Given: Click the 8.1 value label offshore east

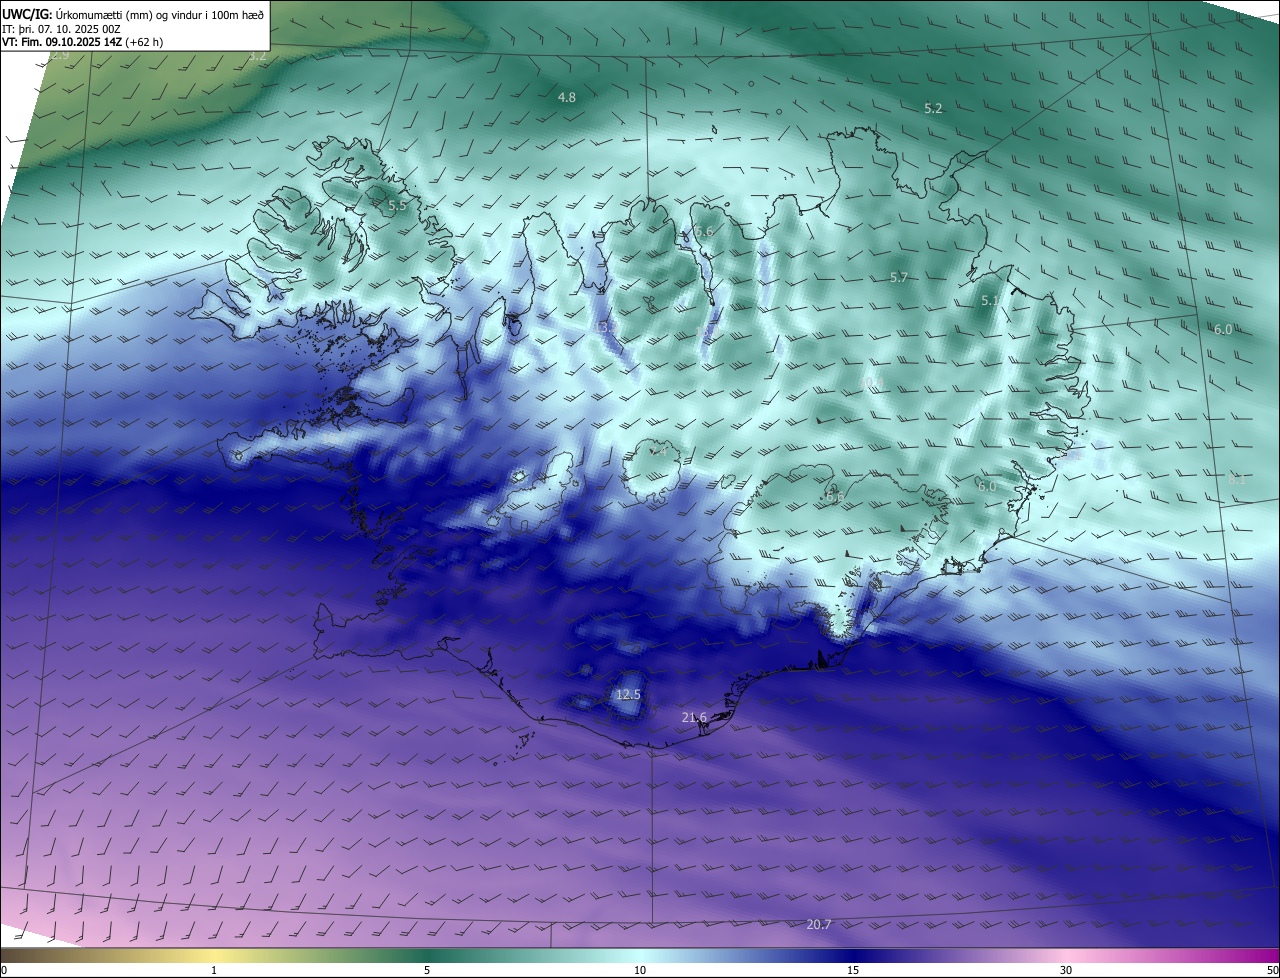Looking at the screenshot, I should 1237,480.
